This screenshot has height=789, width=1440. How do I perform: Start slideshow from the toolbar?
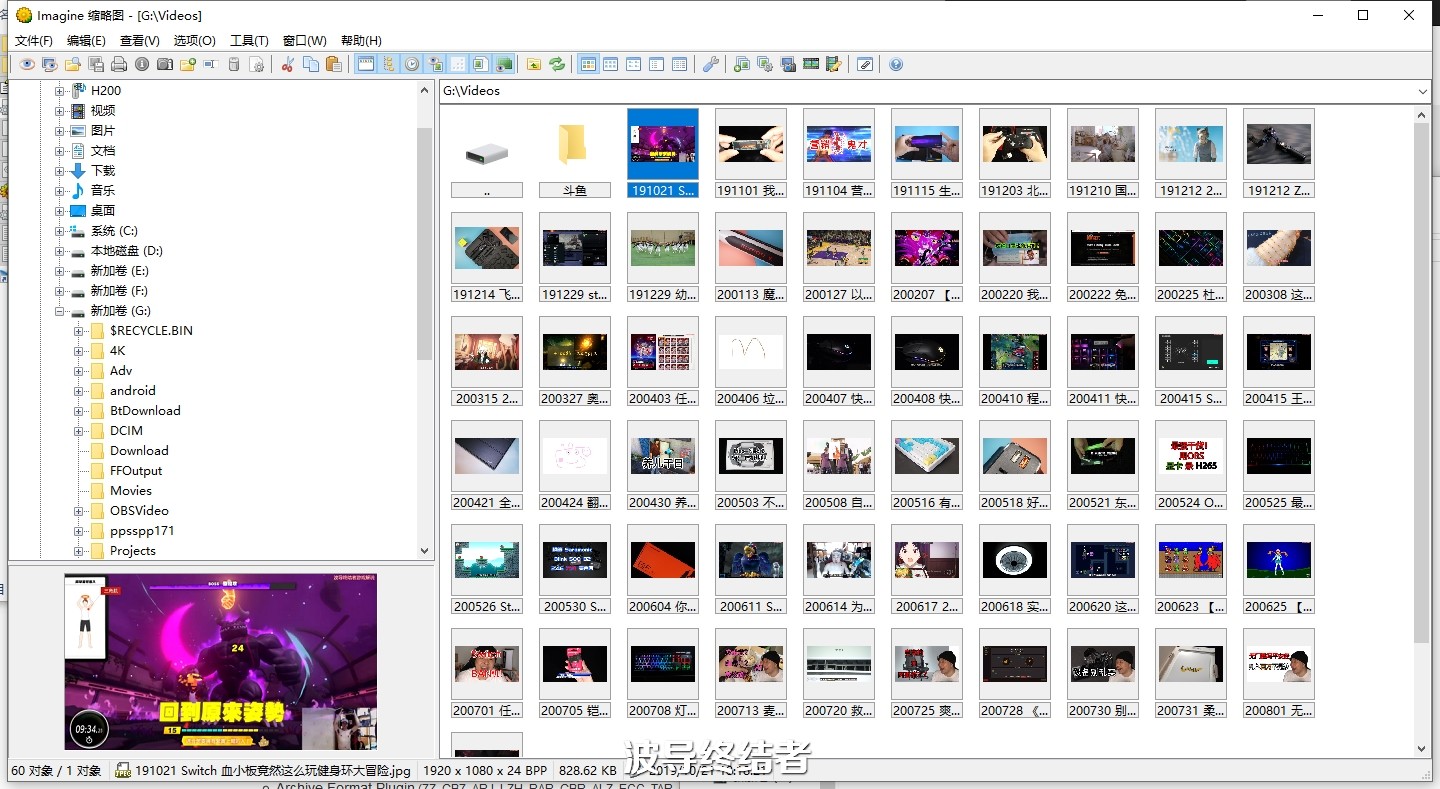[50, 64]
